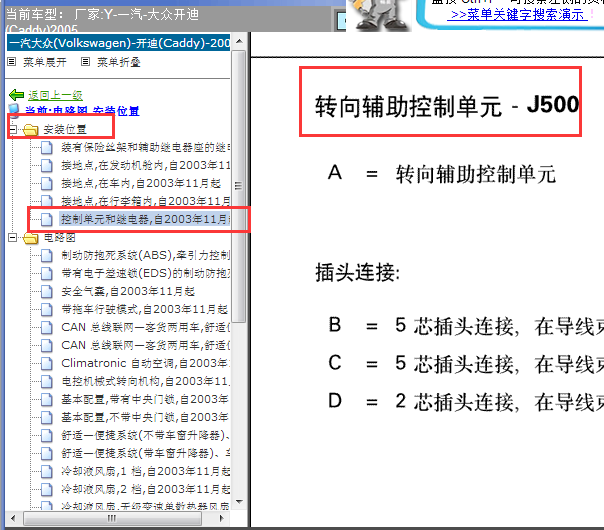Click the 菜单展开 expand-all icon
Image resolution: width=604 pixels, height=530 pixels.
pos(12,61)
